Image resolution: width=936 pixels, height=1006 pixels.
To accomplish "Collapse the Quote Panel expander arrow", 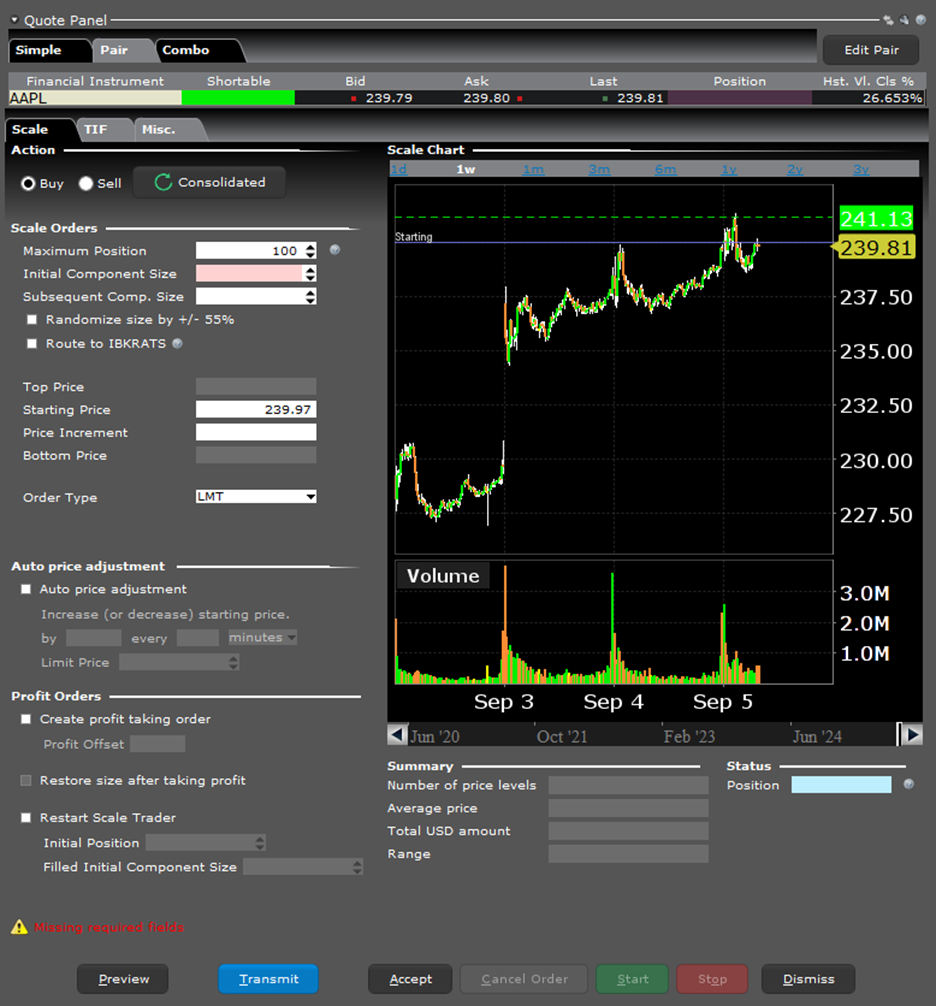I will (x=14, y=20).
